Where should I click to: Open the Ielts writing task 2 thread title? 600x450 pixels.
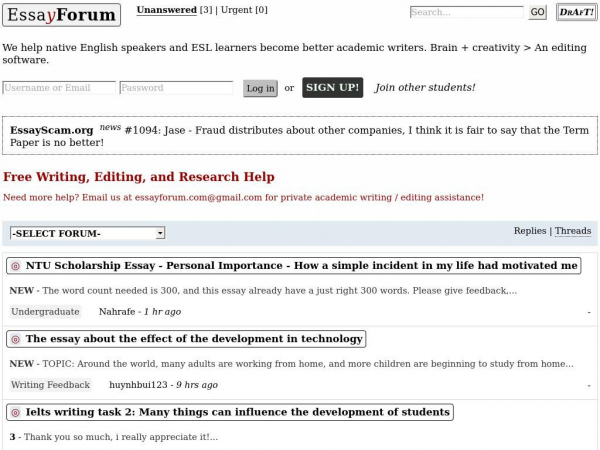point(237,412)
